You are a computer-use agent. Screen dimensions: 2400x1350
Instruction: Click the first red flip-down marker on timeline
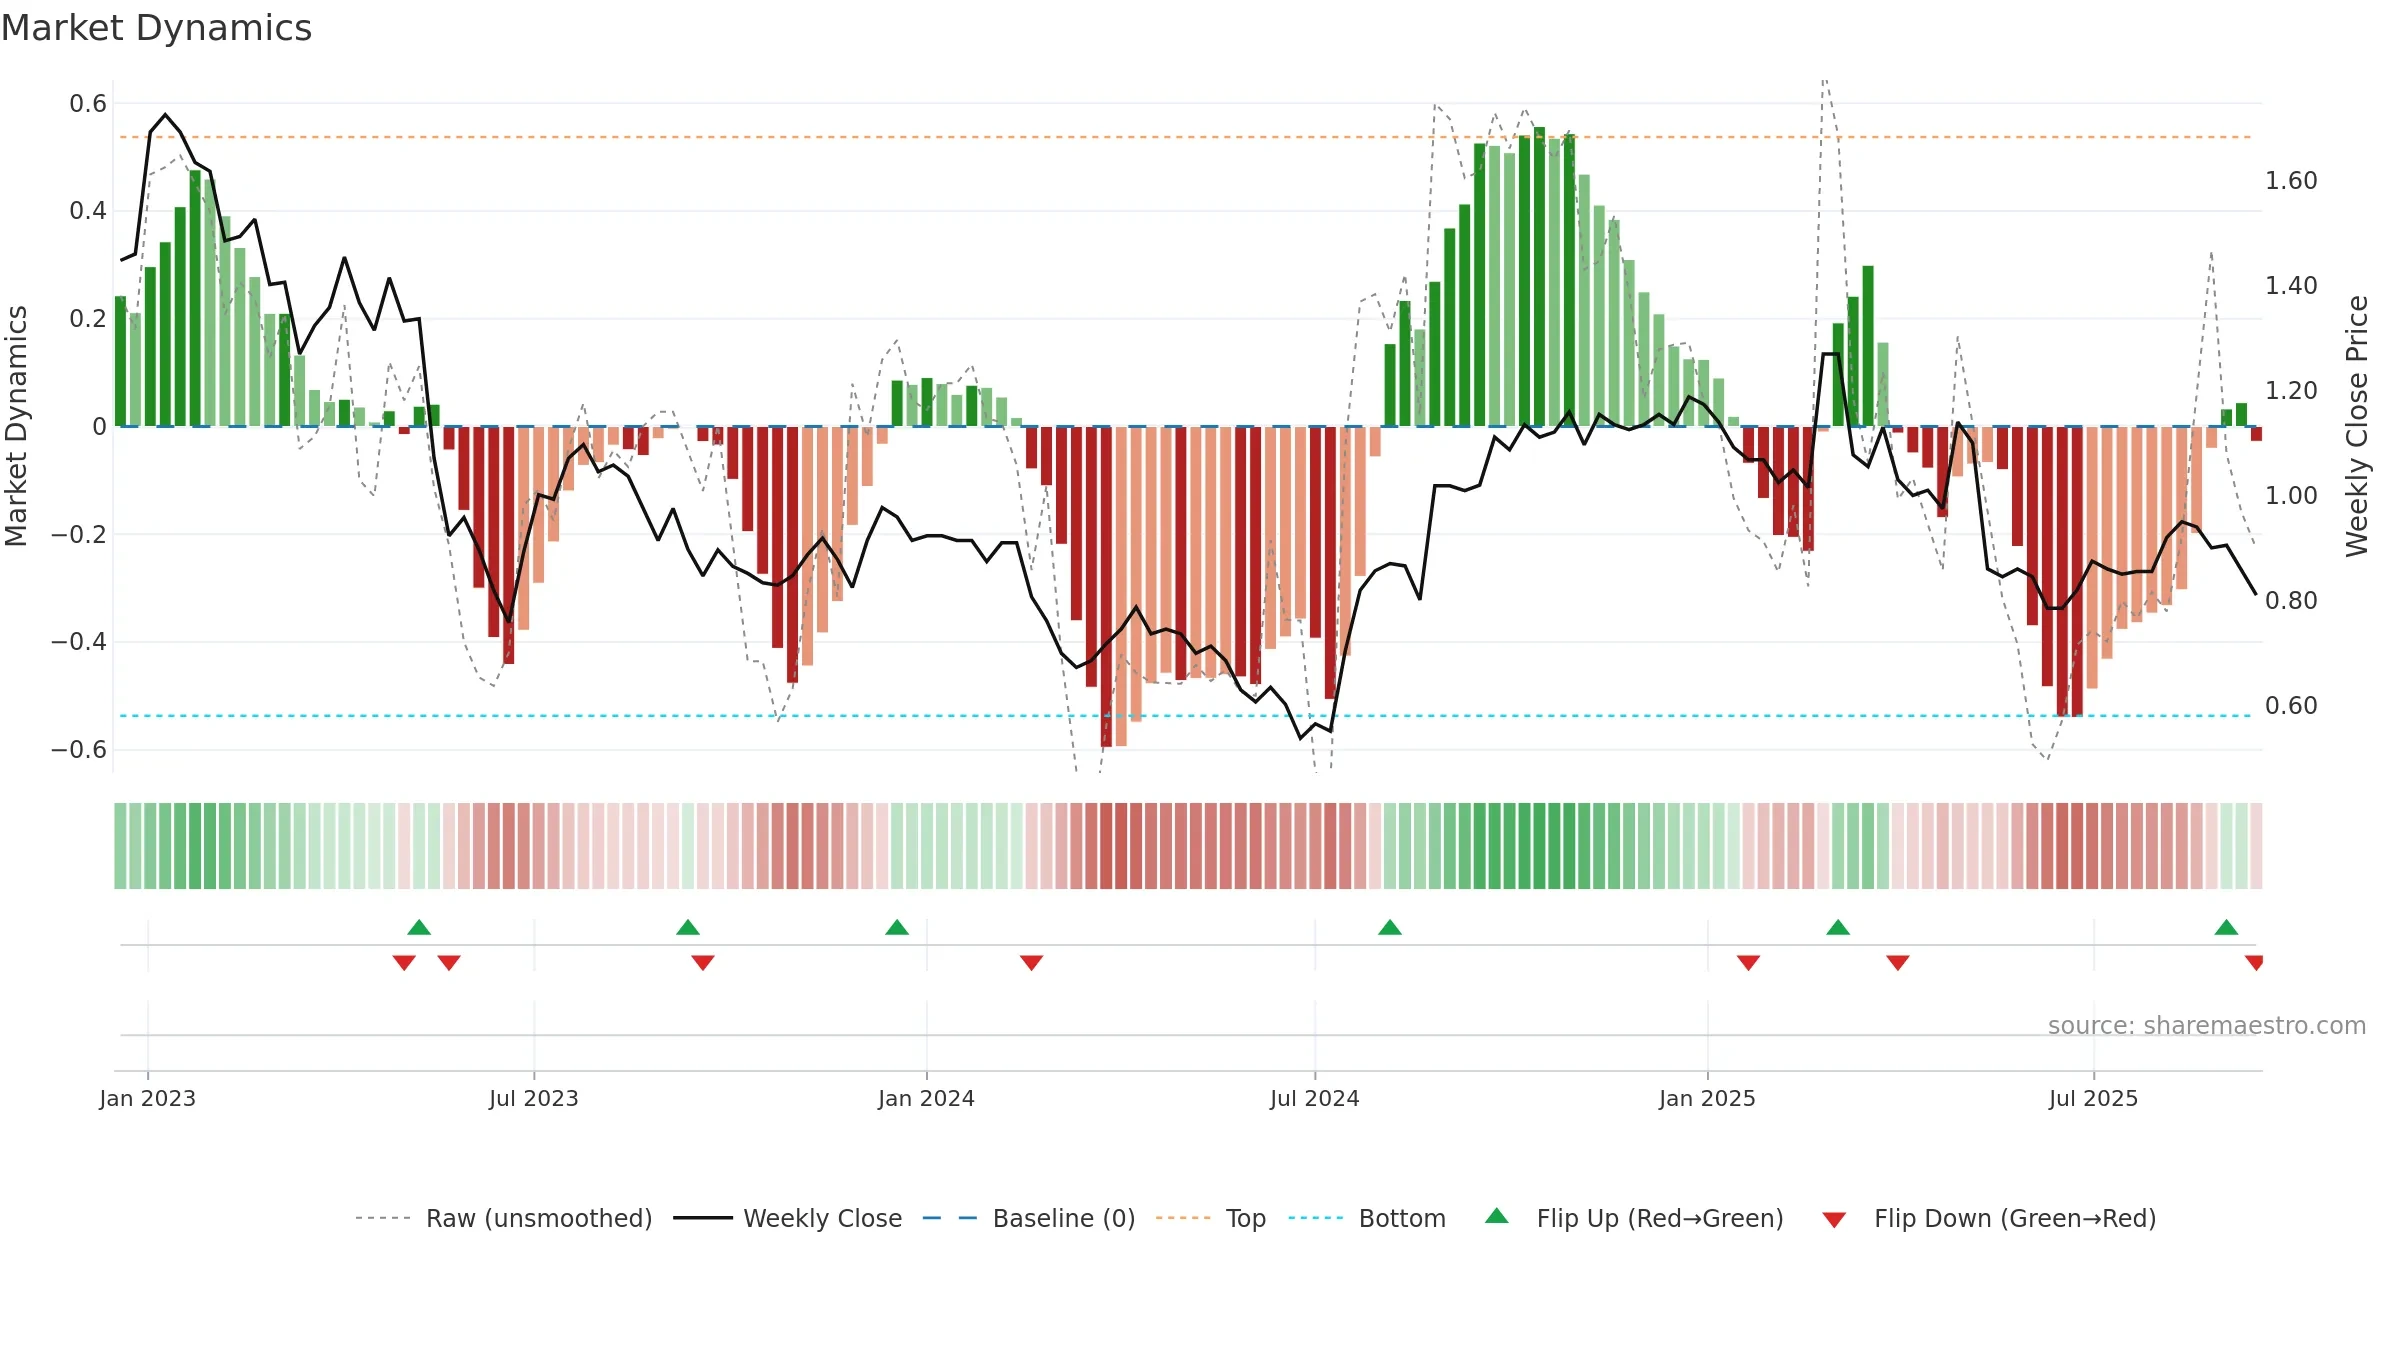404,963
